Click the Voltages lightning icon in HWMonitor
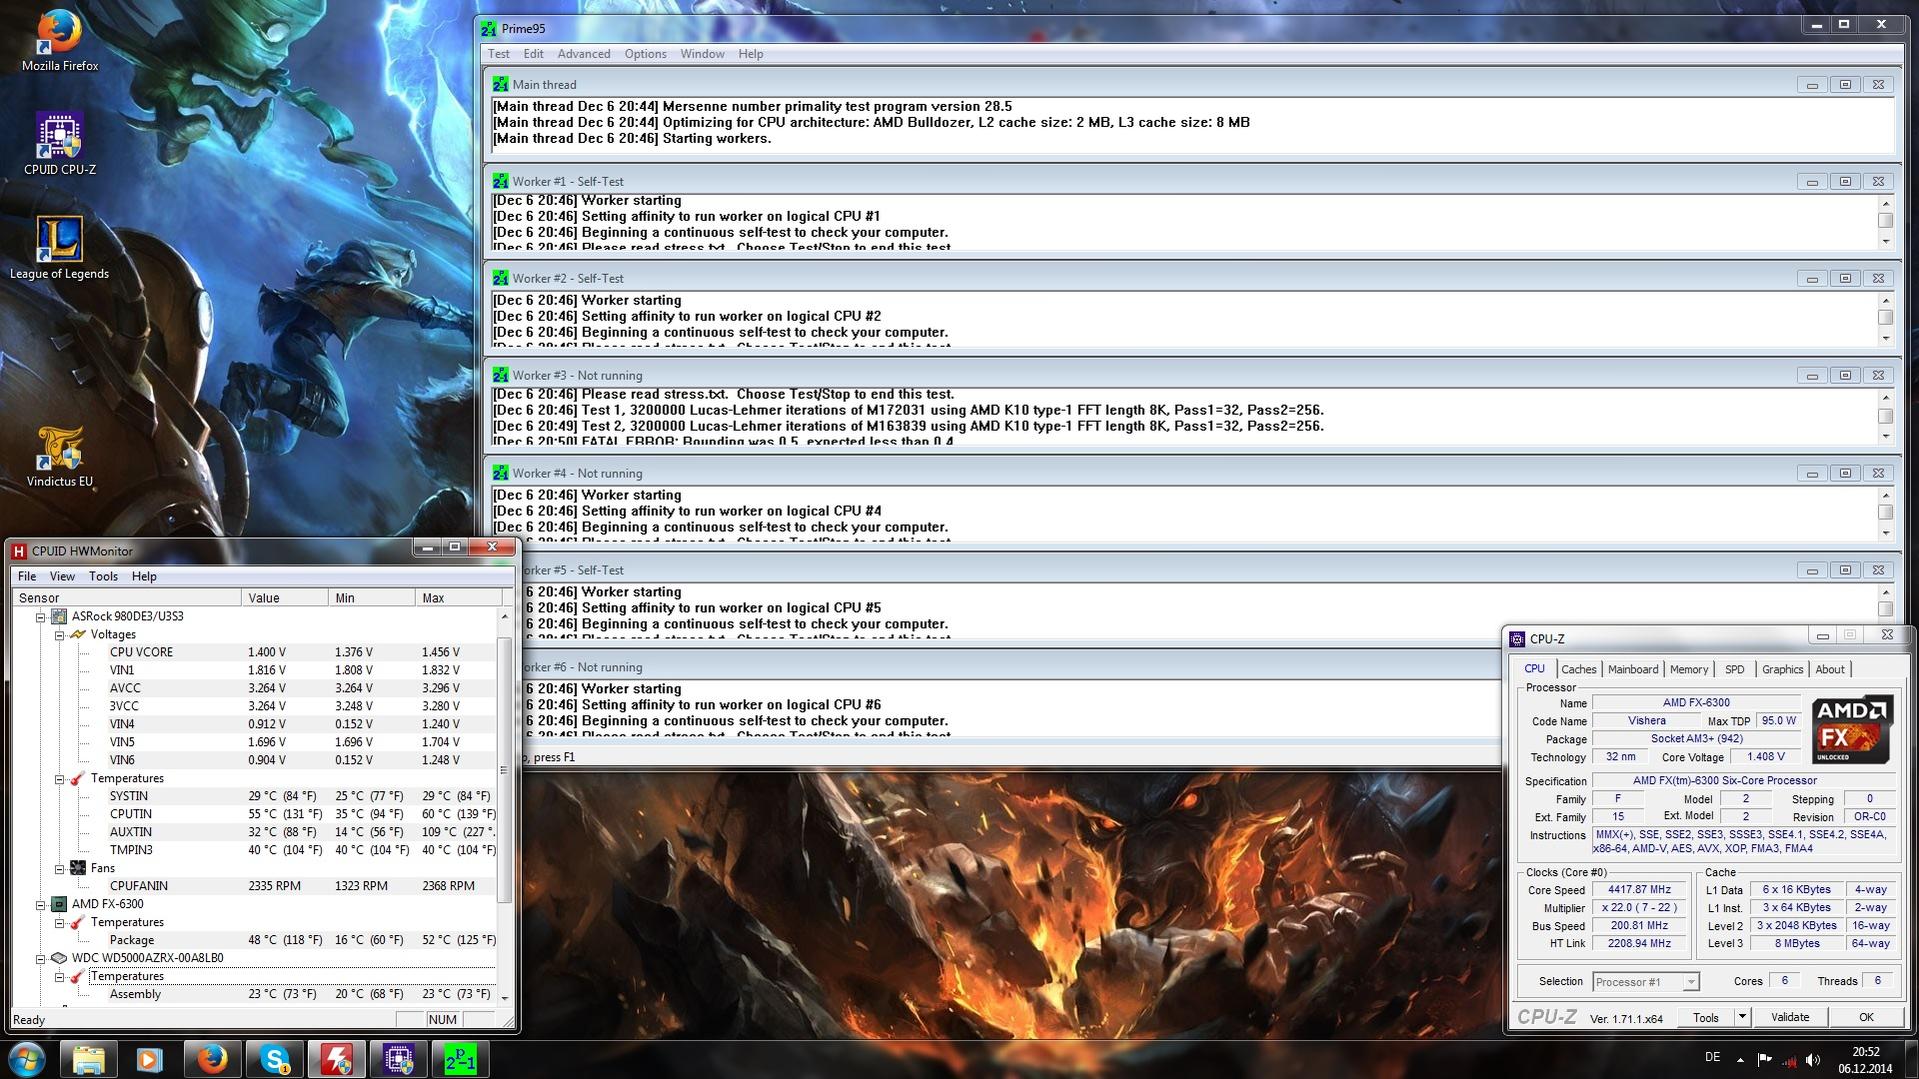 [77, 634]
